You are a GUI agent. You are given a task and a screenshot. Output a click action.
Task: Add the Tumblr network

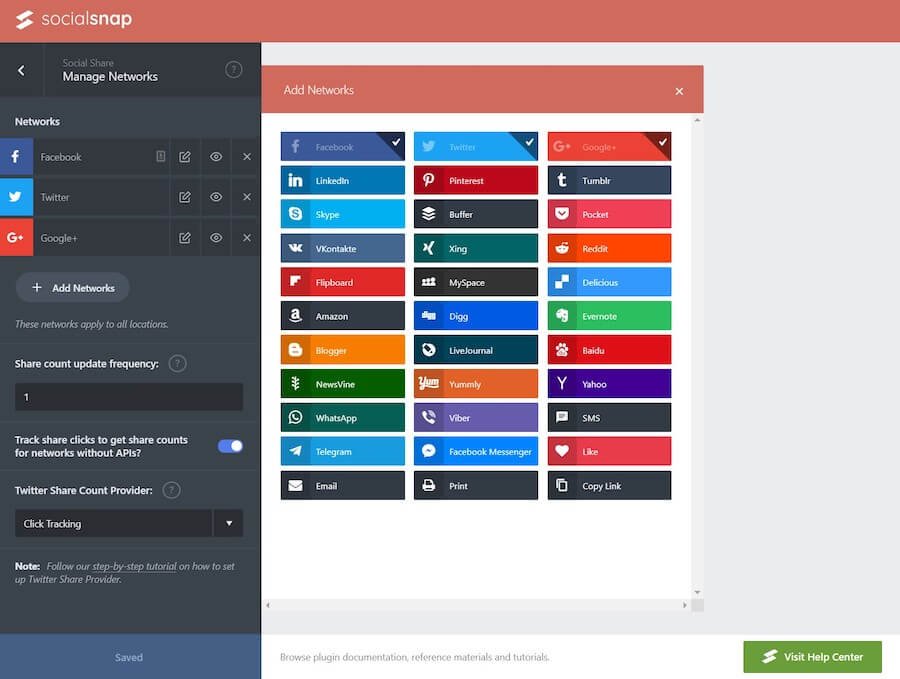[609, 180]
